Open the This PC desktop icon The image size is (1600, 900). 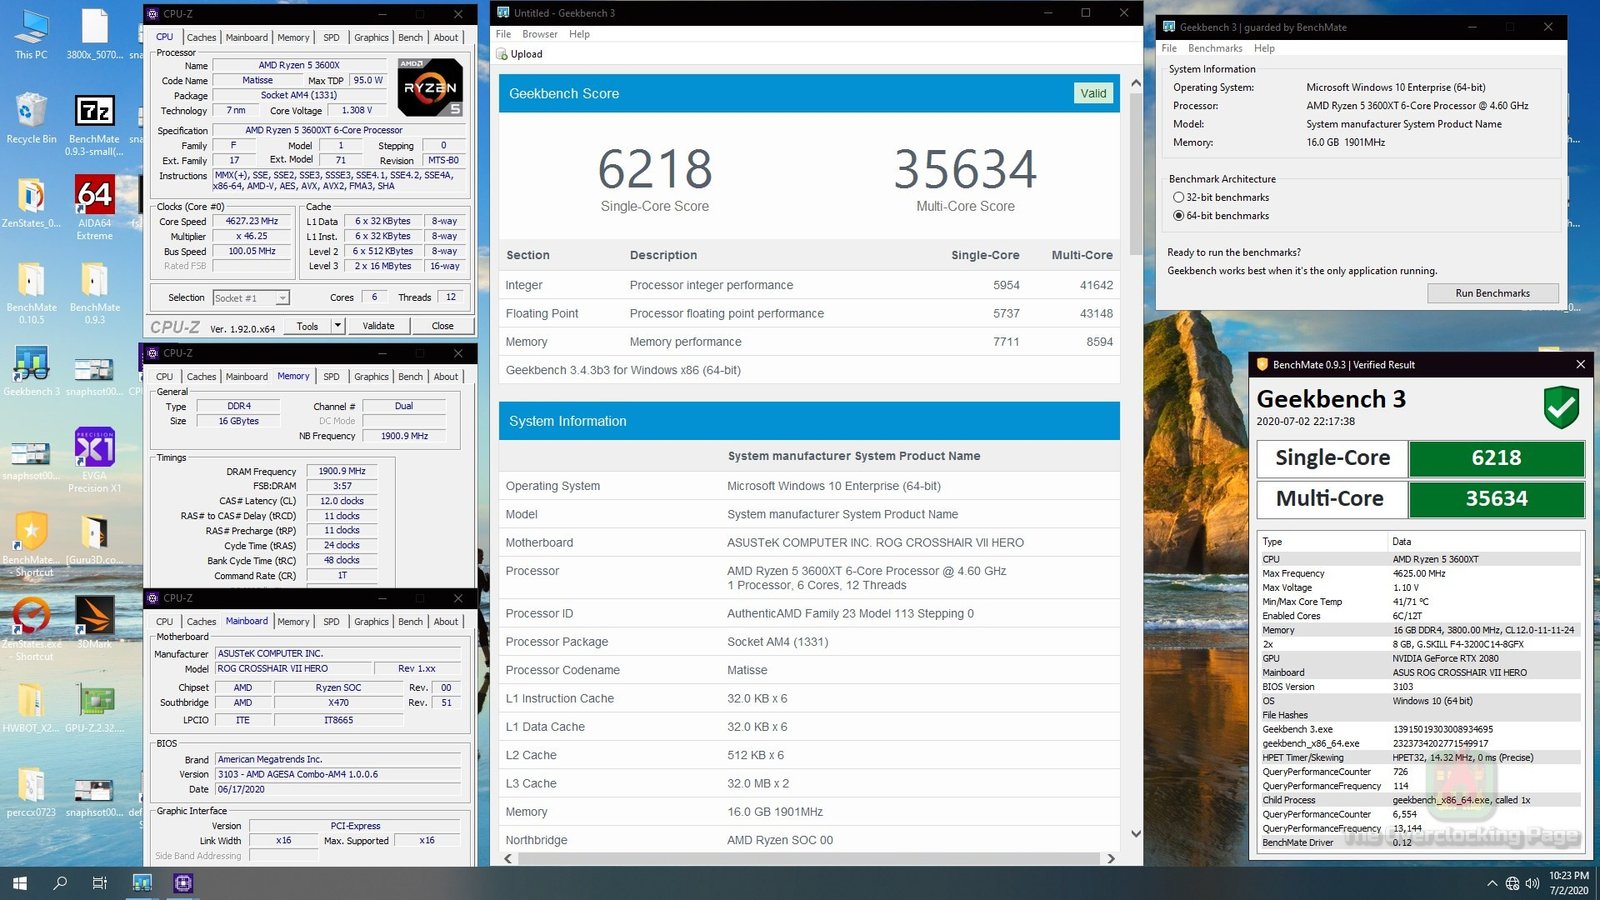pyautogui.click(x=31, y=28)
